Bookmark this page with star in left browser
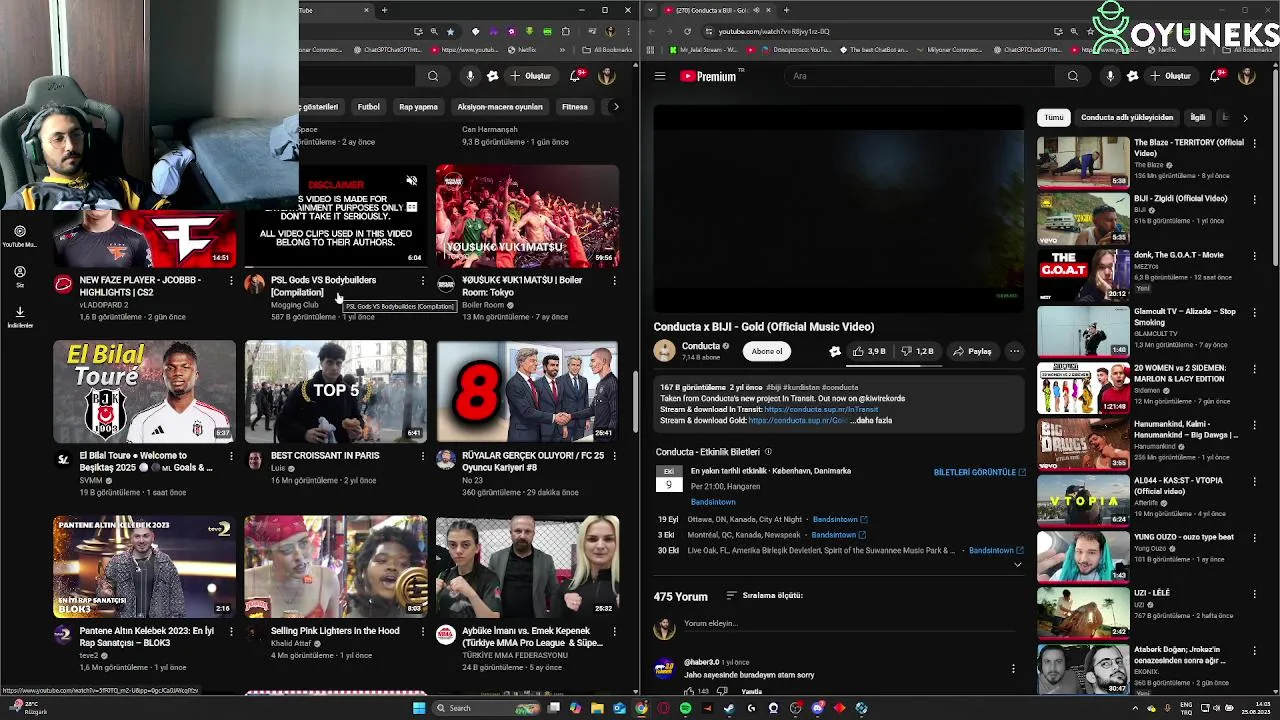The height and width of the screenshot is (720, 1280). coord(450,31)
